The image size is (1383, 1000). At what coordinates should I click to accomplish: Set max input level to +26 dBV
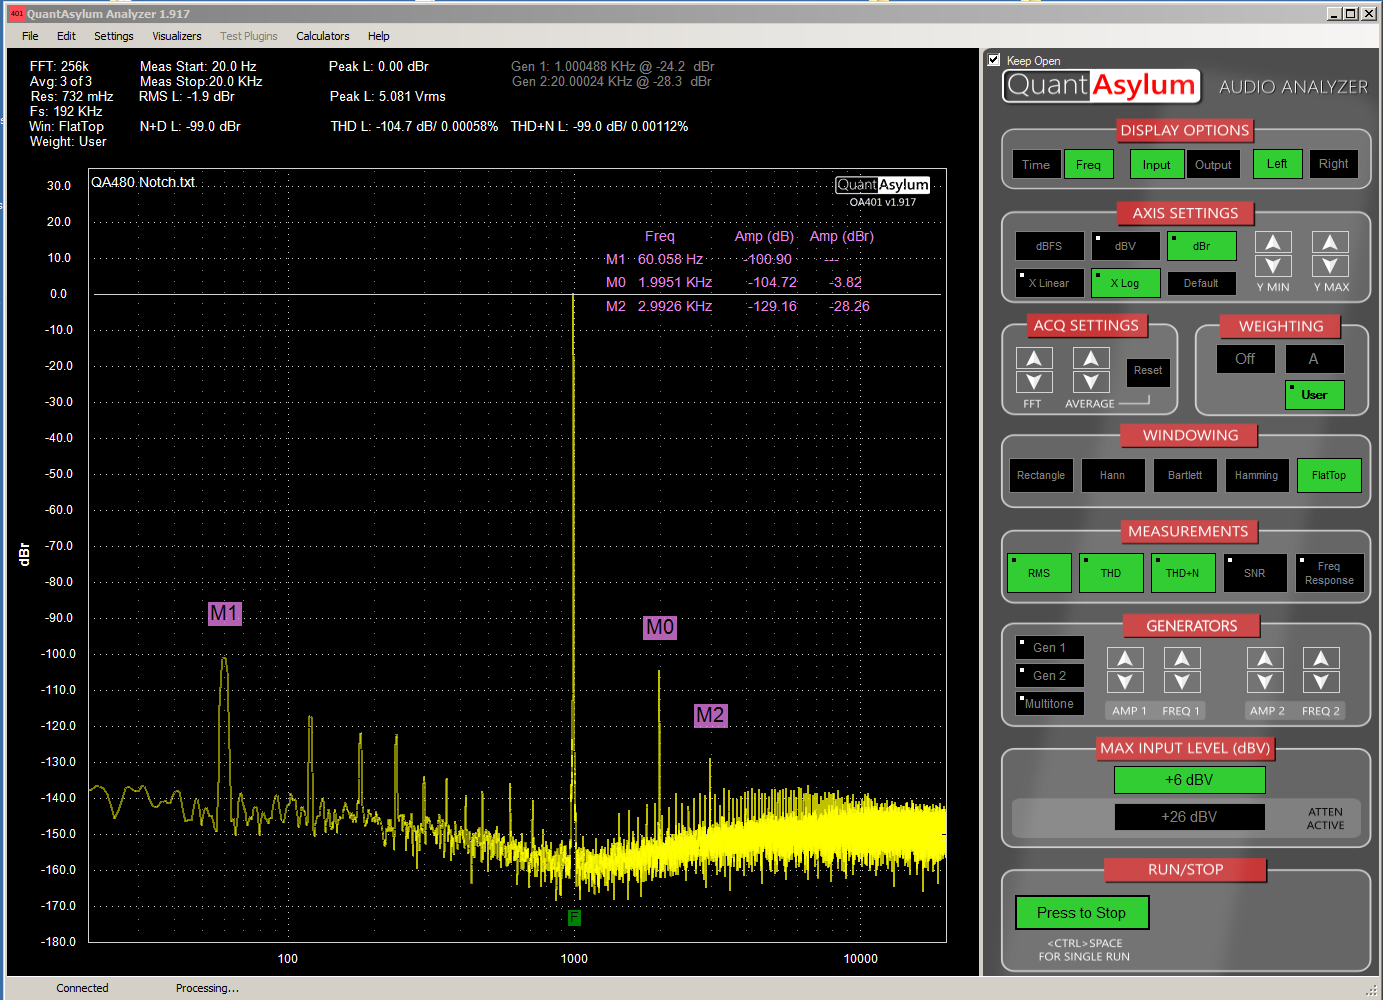(1189, 817)
